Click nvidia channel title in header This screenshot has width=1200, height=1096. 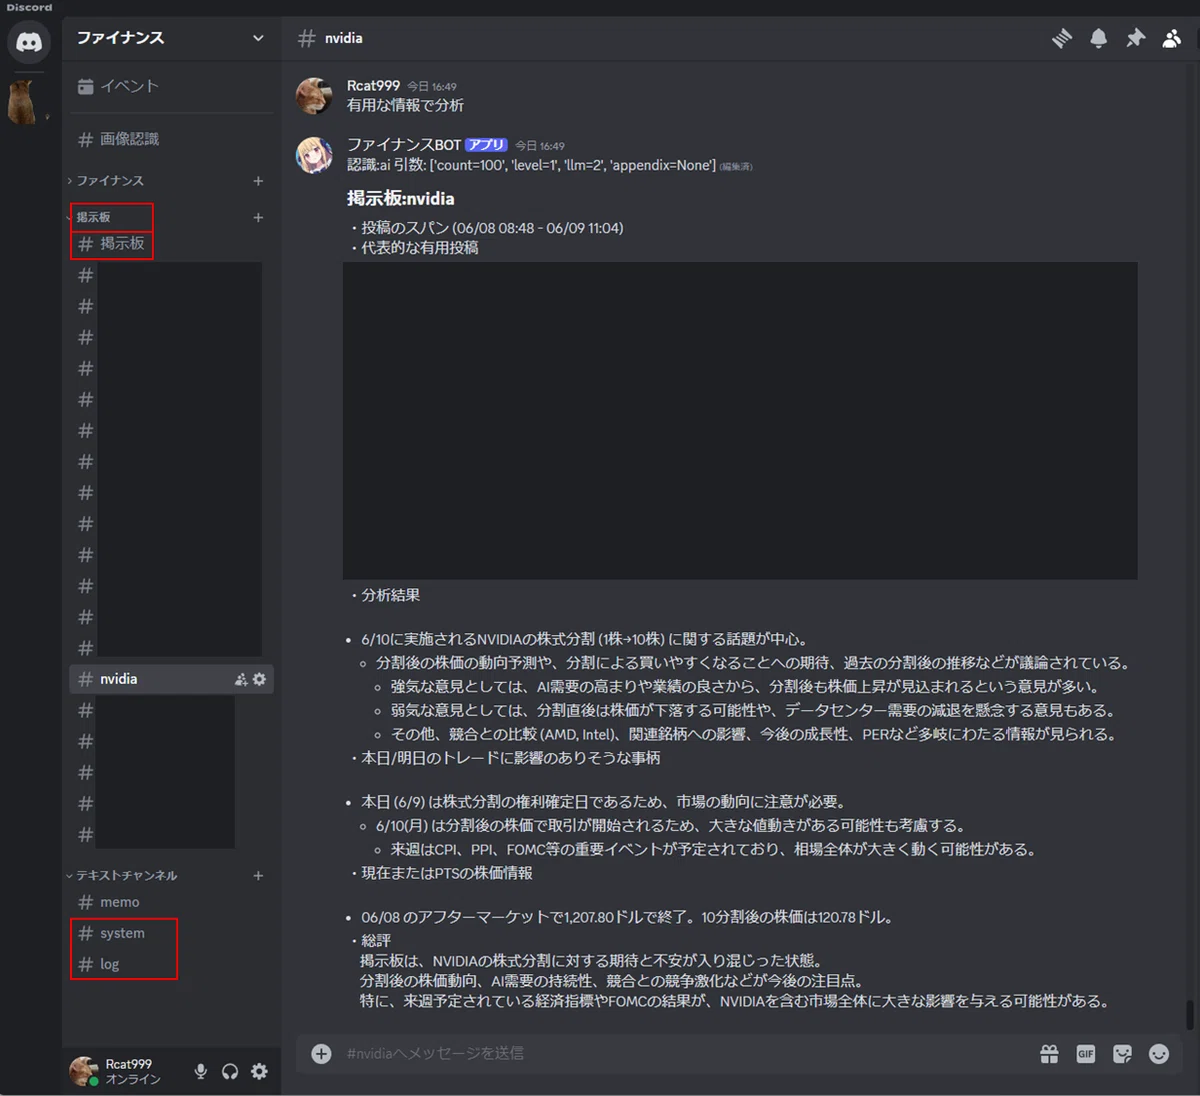[344, 38]
